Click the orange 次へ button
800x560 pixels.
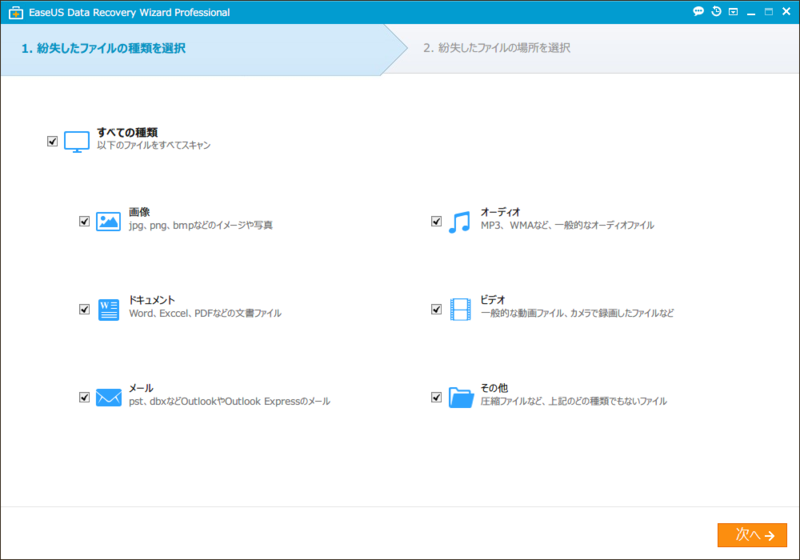[752, 535]
